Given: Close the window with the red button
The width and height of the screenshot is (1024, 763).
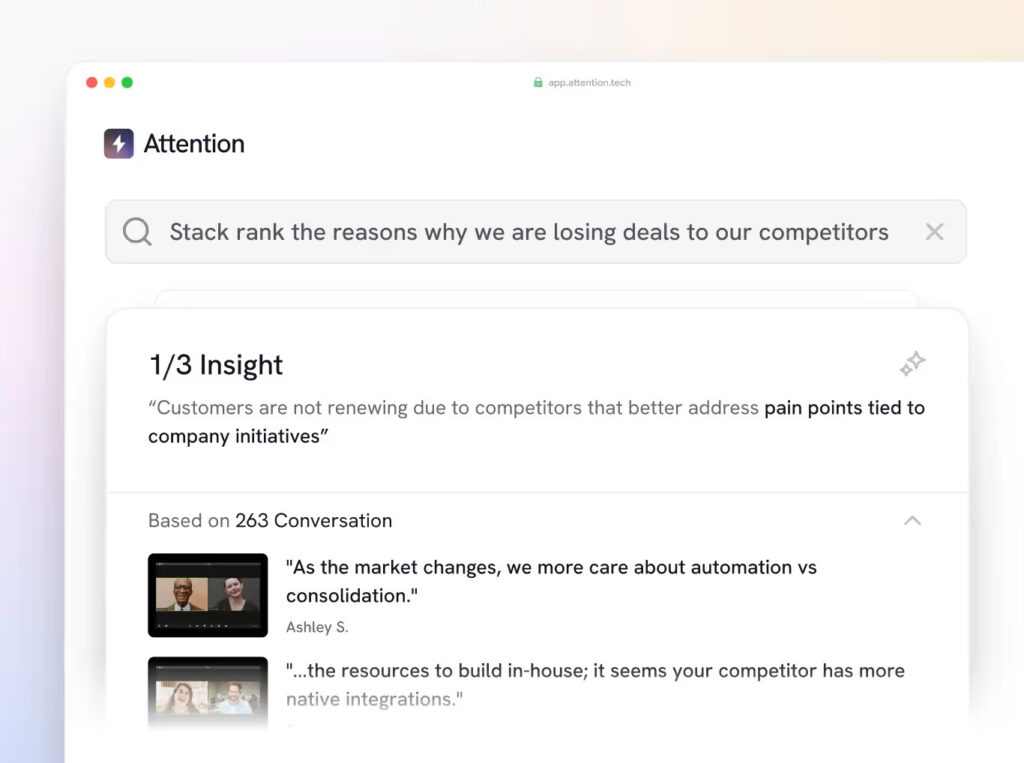Looking at the screenshot, I should [x=92, y=83].
